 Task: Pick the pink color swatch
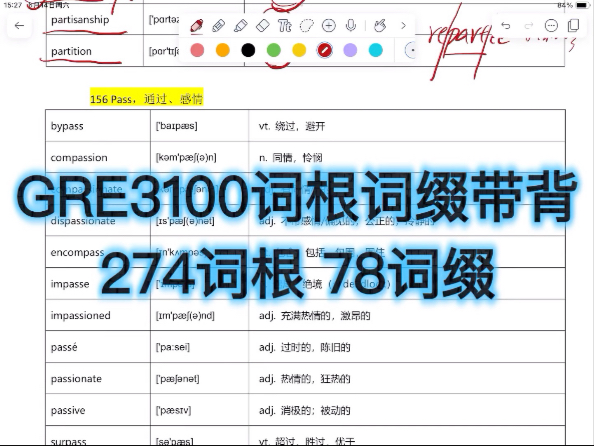tap(197, 50)
